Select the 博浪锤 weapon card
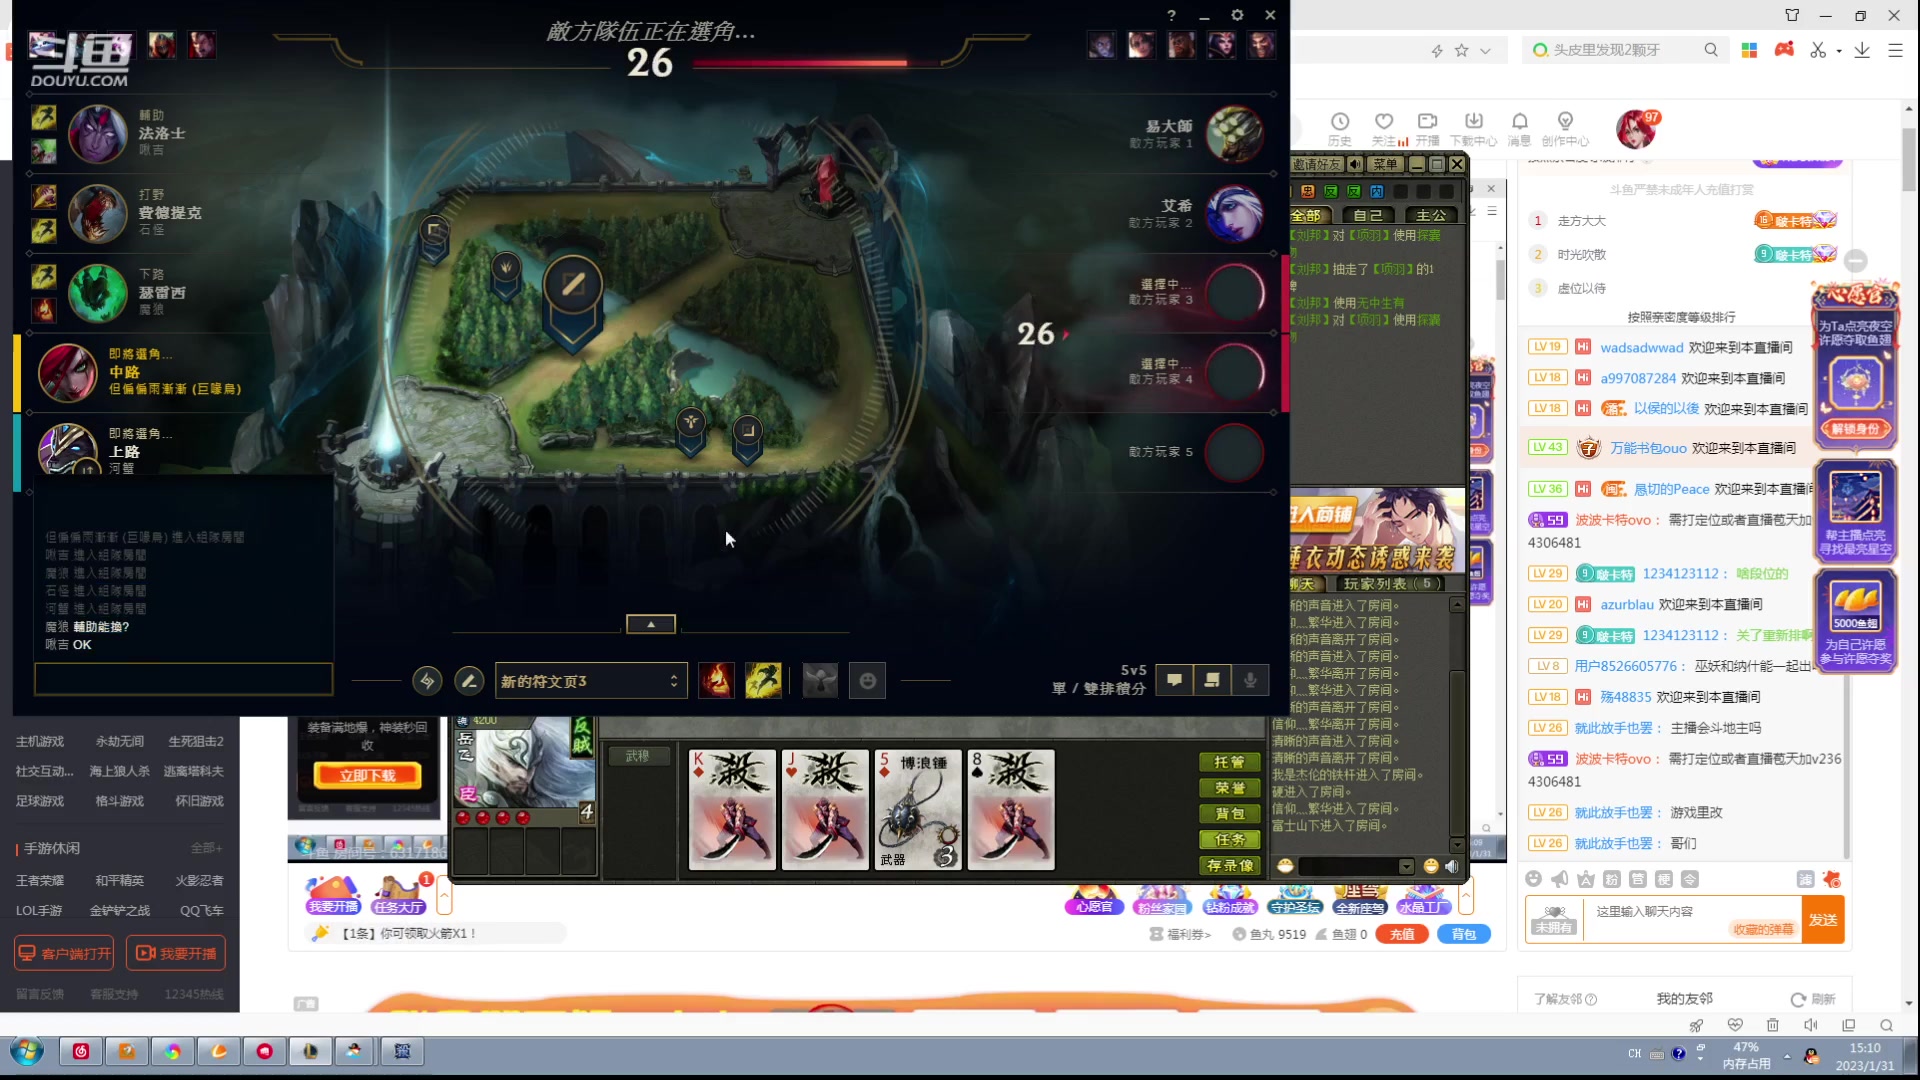This screenshot has width=1920, height=1080. (918, 810)
